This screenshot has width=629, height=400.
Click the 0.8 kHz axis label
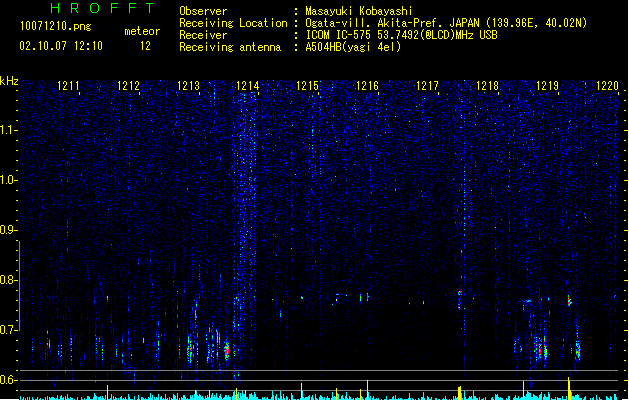pyautogui.click(x=8, y=280)
